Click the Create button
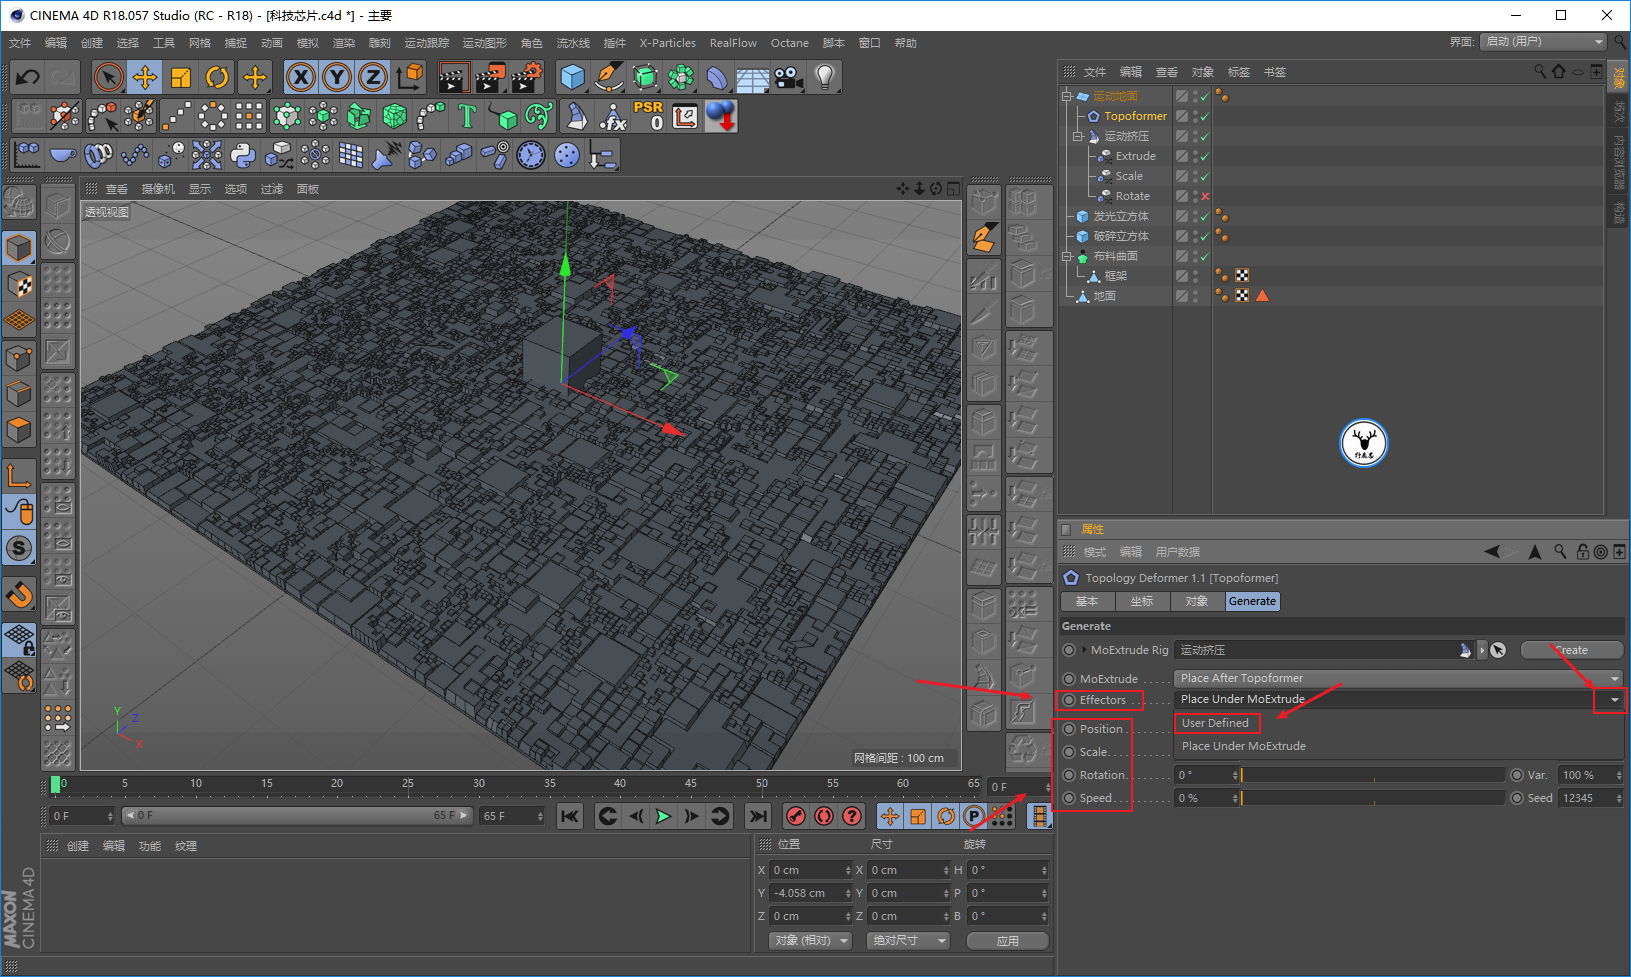The height and width of the screenshot is (977, 1631). [x=1571, y=650]
